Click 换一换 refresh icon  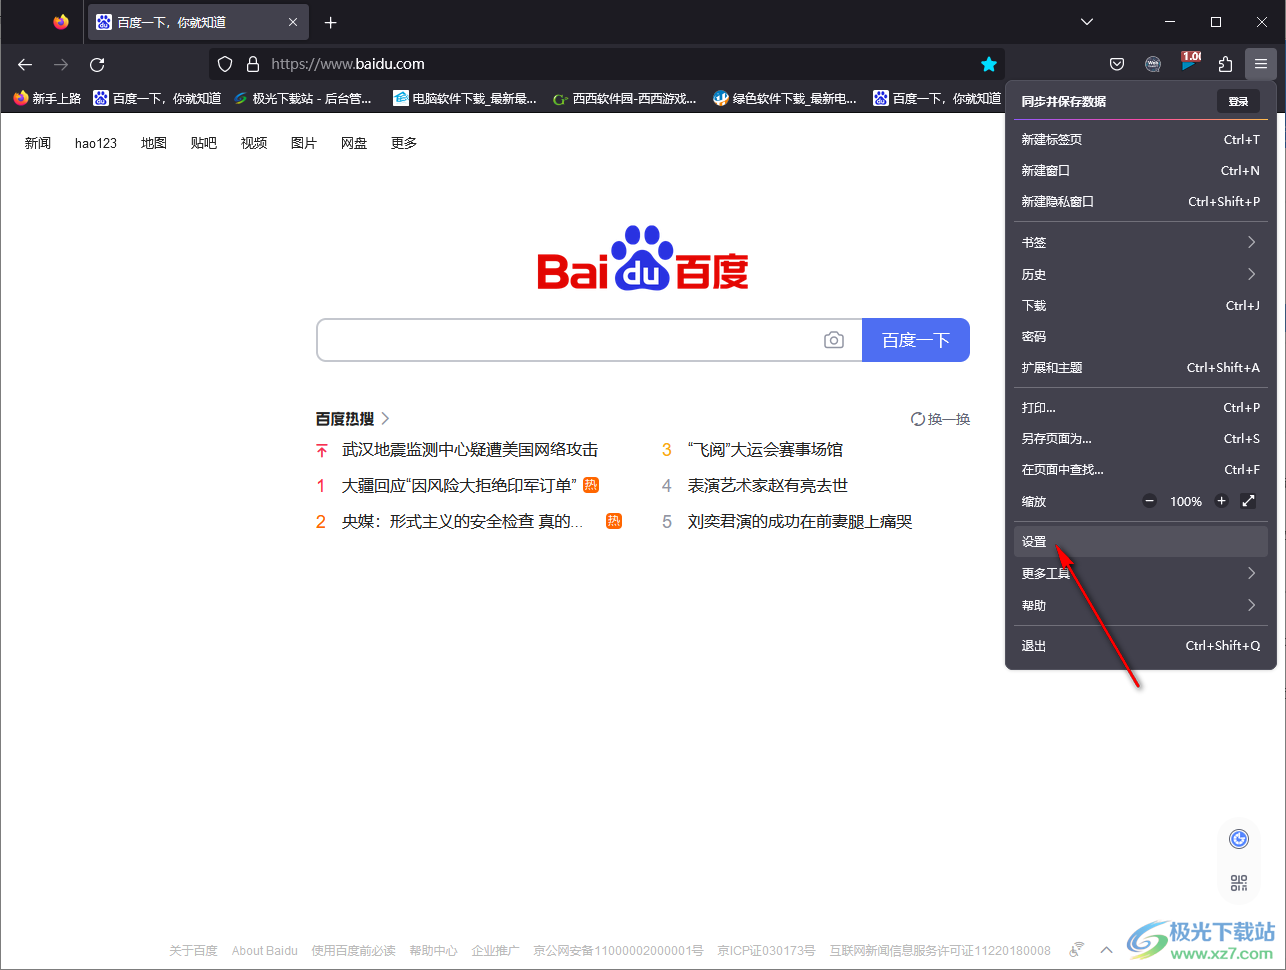pos(917,419)
